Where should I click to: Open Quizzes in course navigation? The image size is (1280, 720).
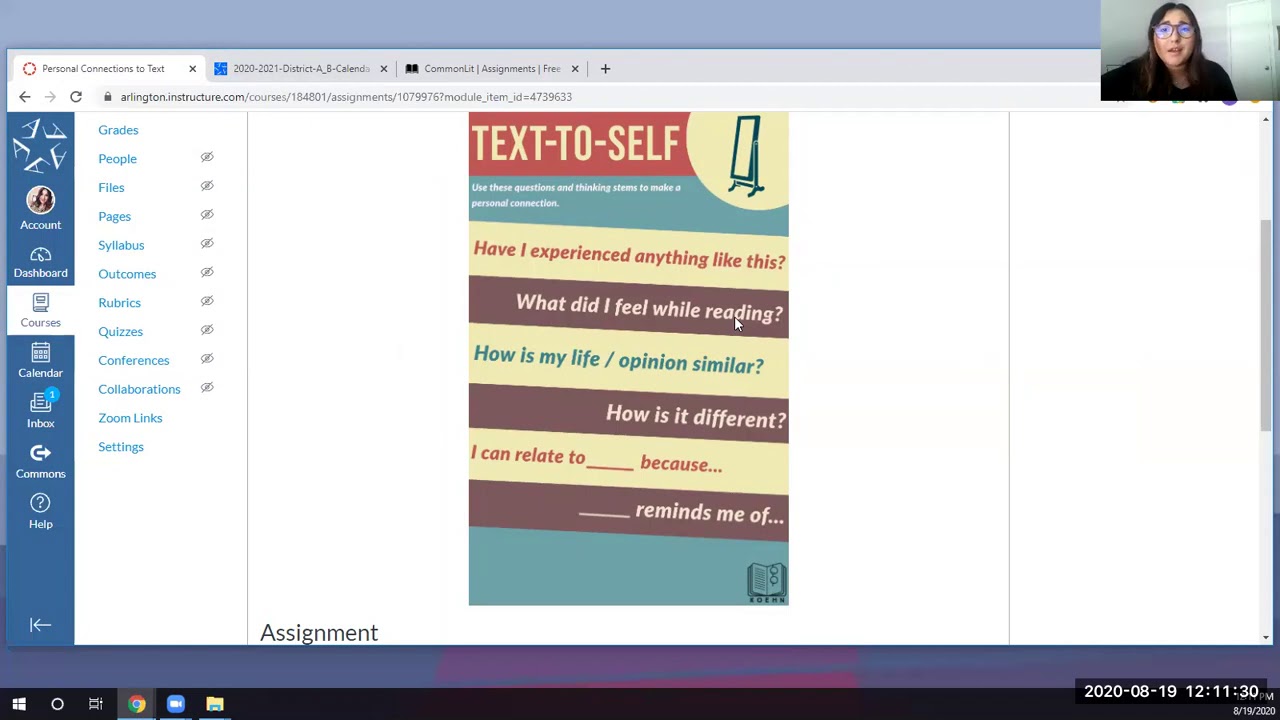[x=120, y=331]
